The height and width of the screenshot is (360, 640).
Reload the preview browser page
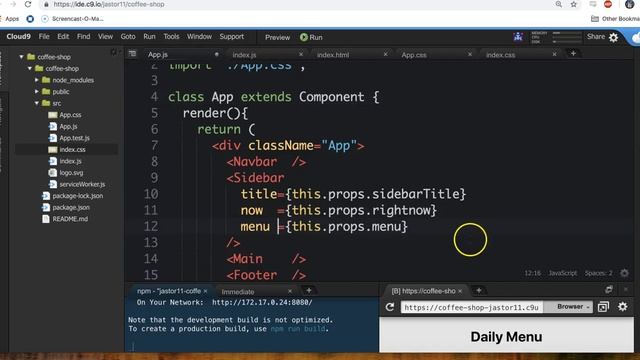(390, 307)
